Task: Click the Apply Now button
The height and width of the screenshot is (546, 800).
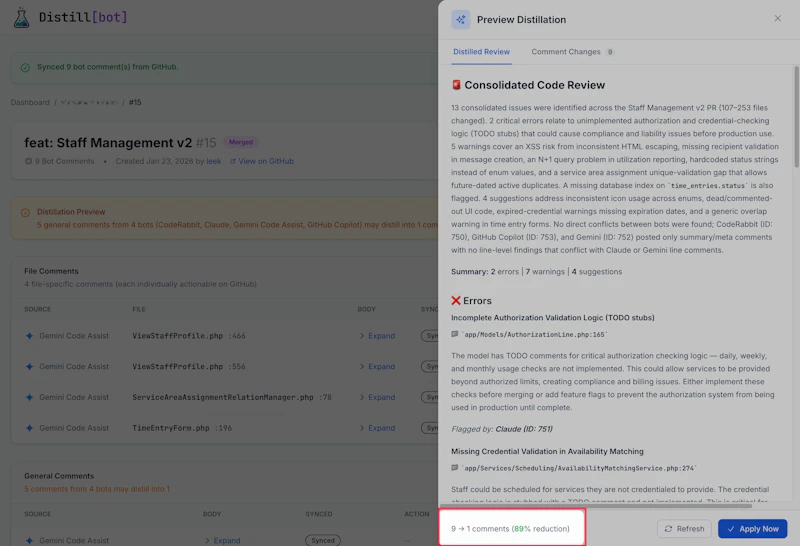Action: pyautogui.click(x=753, y=529)
